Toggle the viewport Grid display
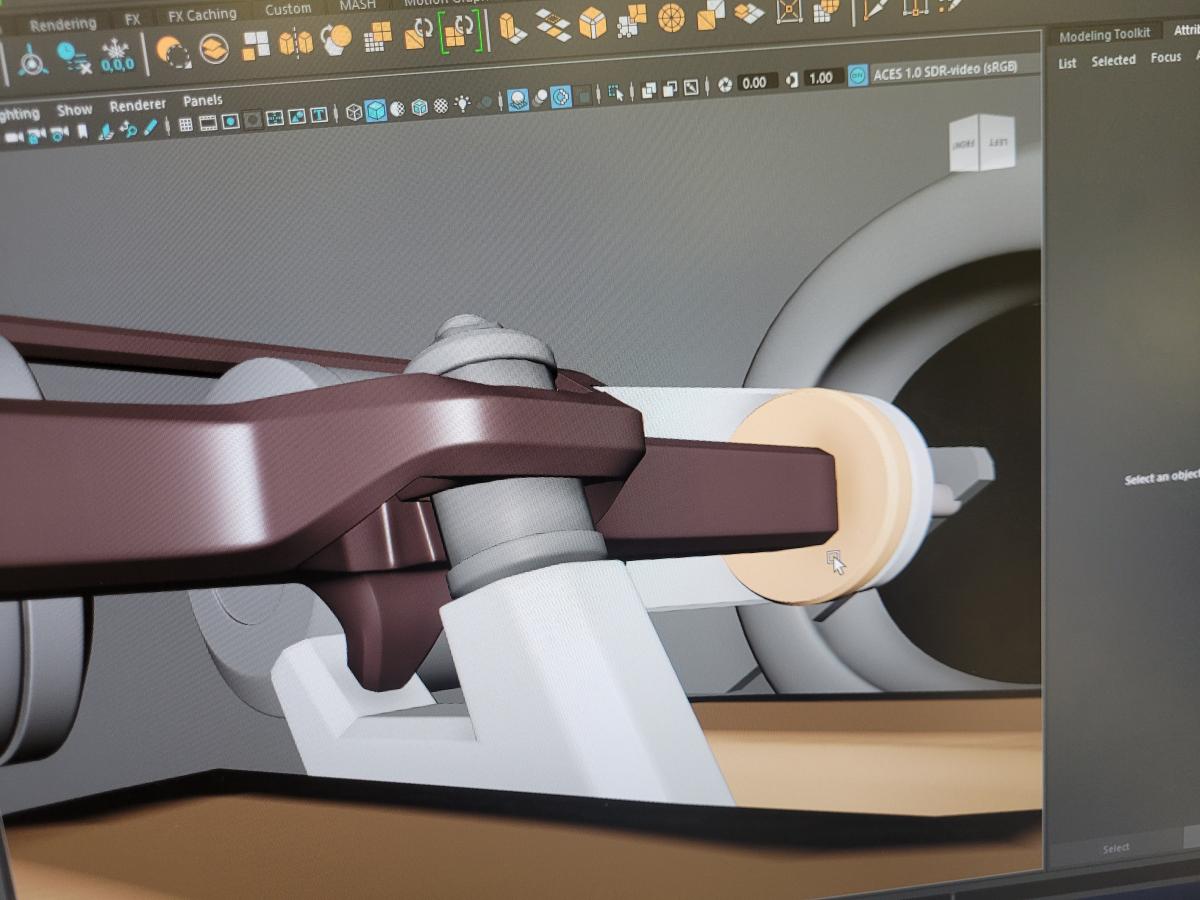The image size is (1200, 900). tap(186, 124)
